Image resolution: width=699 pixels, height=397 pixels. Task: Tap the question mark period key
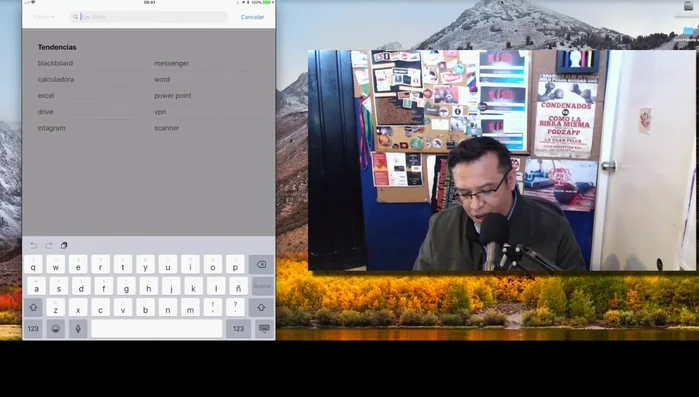tap(235, 307)
